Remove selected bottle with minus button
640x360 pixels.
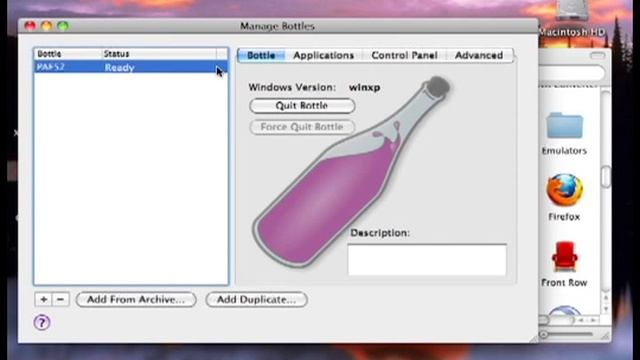coord(60,299)
